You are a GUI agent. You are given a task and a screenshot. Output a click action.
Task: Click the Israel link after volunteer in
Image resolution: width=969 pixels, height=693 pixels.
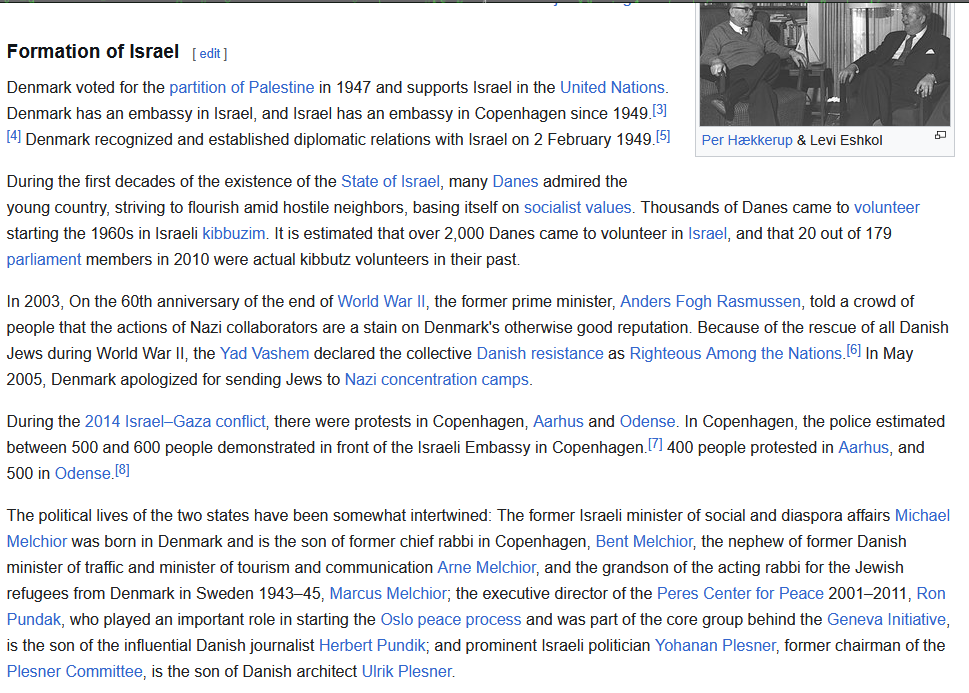pos(707,234)
